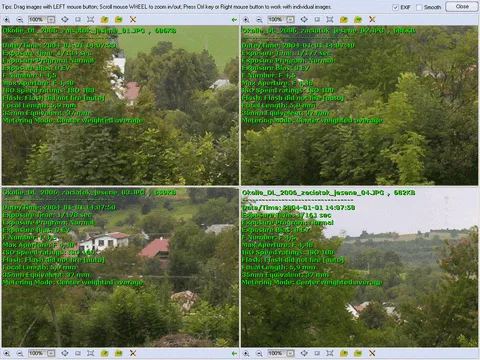Click the jesene_04.JPG photo with hazy sky

359,267
